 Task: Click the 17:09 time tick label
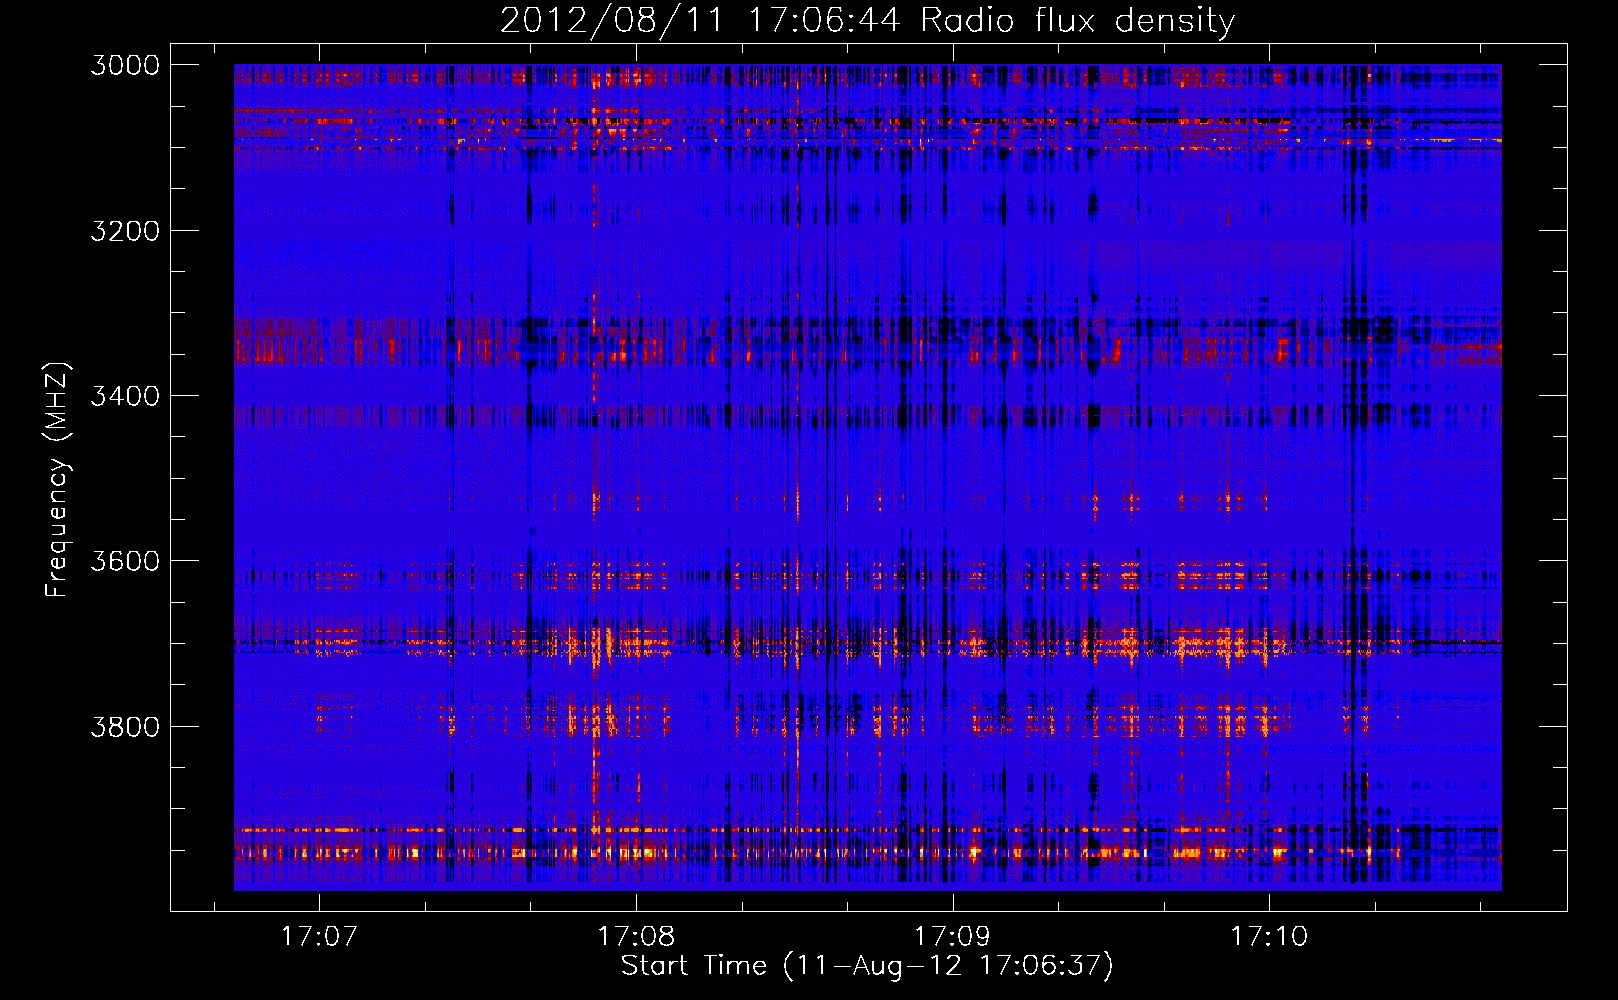(x=952, y=936)
